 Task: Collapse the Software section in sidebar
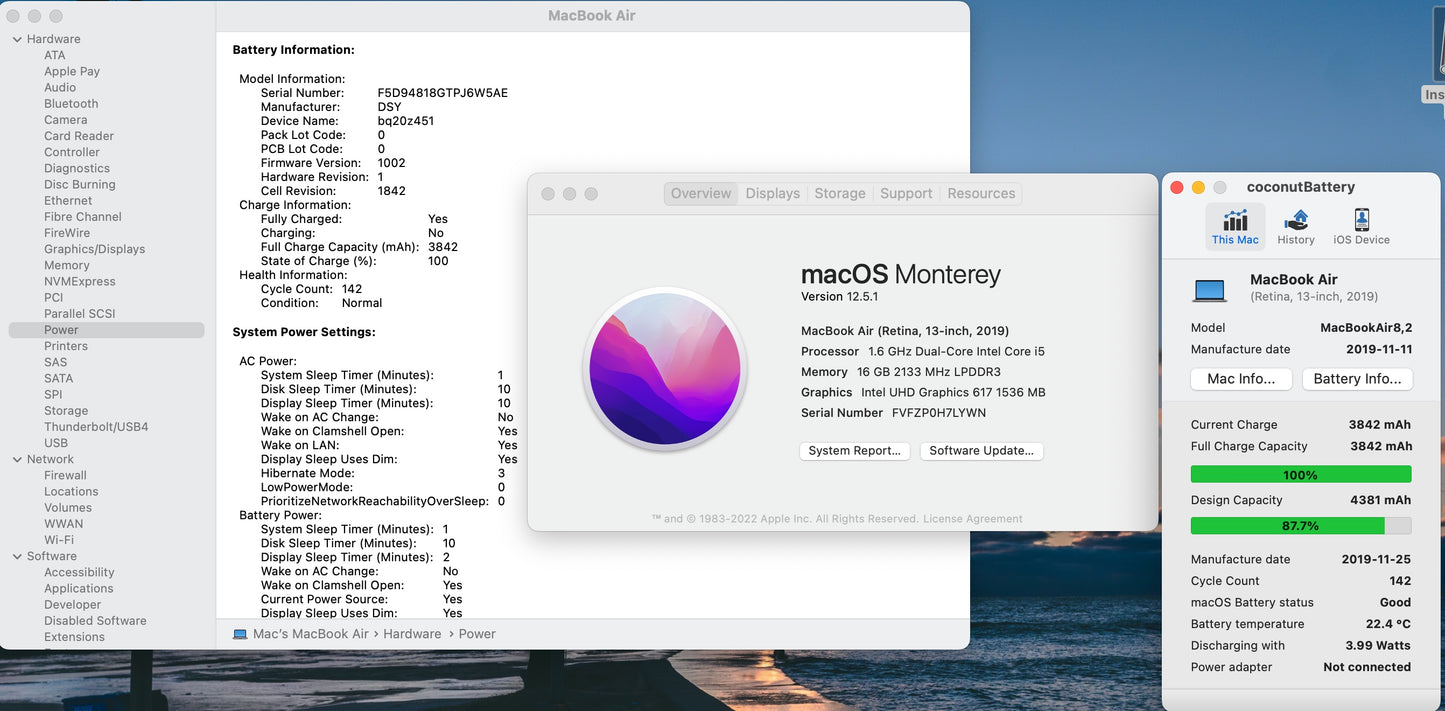pyautogui.click(x=17, y=556)
